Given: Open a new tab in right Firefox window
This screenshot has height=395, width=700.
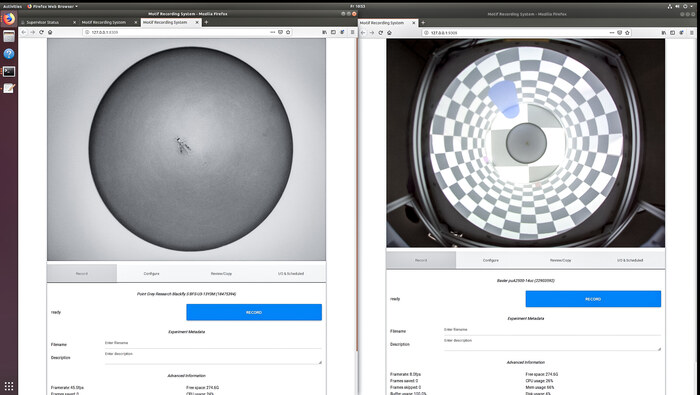Looking at the screenshot, I should tap(423, 23).
